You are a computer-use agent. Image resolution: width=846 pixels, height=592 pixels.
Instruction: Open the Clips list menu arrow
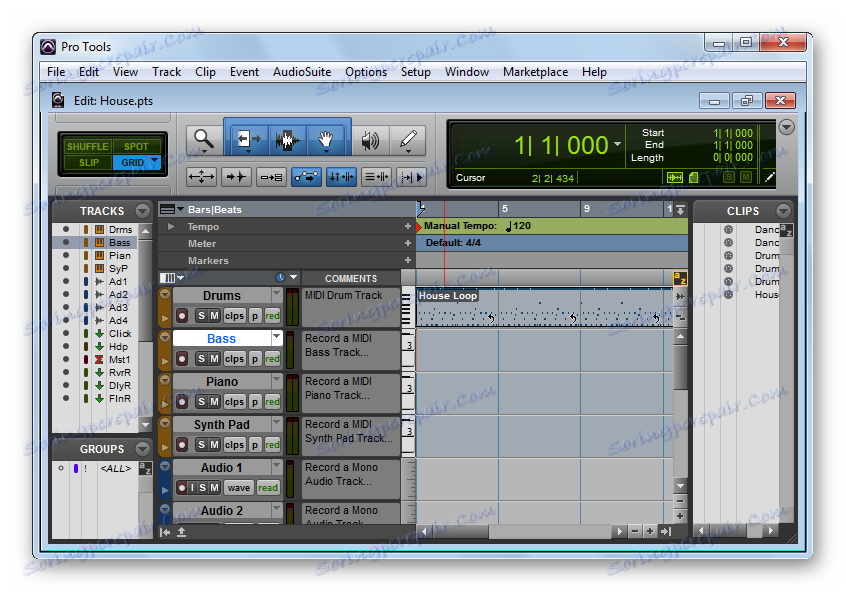click(x=783, y=210)
